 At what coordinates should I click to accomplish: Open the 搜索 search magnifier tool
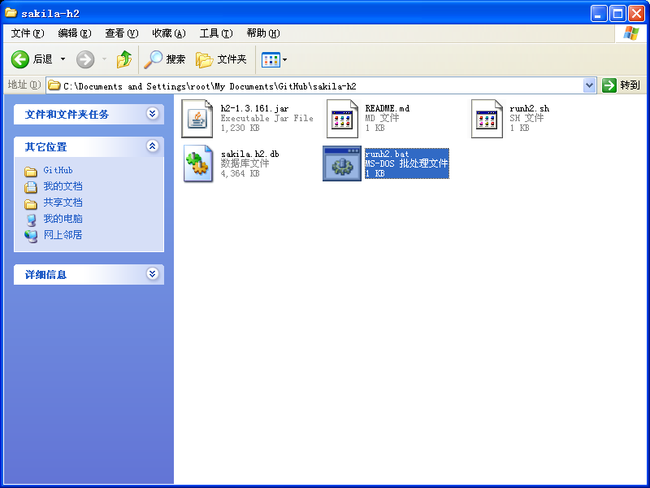point(164,59)
